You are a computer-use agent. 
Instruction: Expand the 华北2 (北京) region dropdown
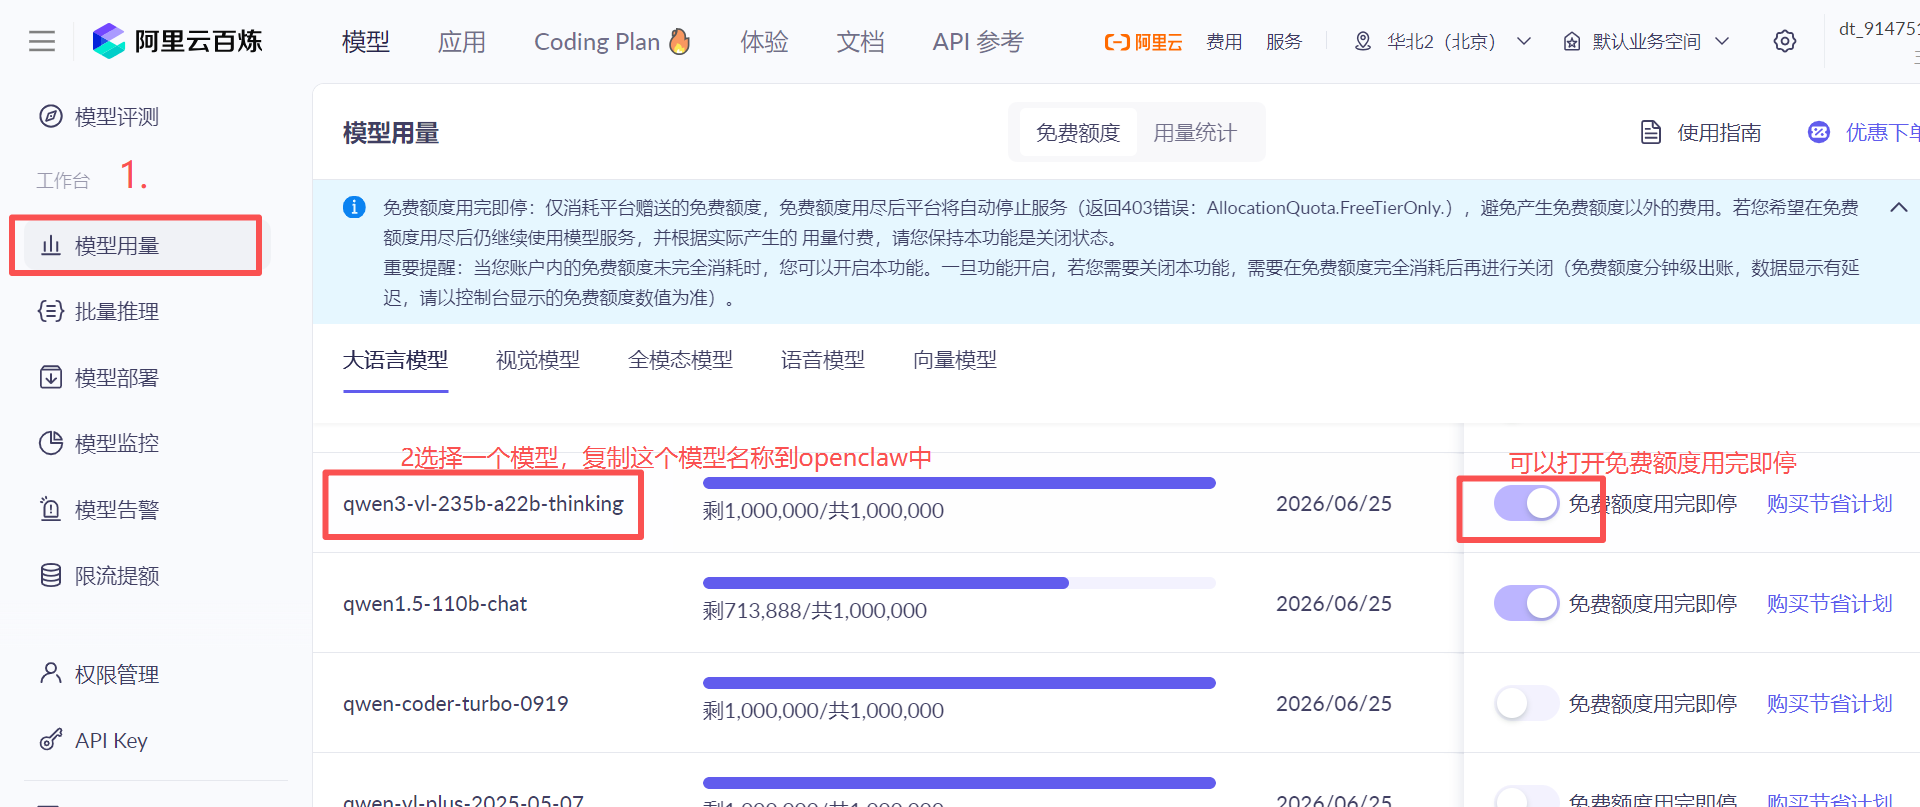[x=1524, y=41]
